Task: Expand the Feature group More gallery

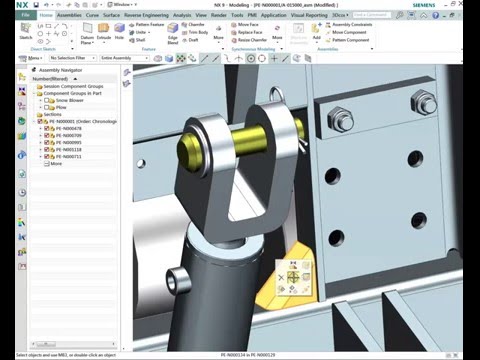Action: click(x=218, y=33)
